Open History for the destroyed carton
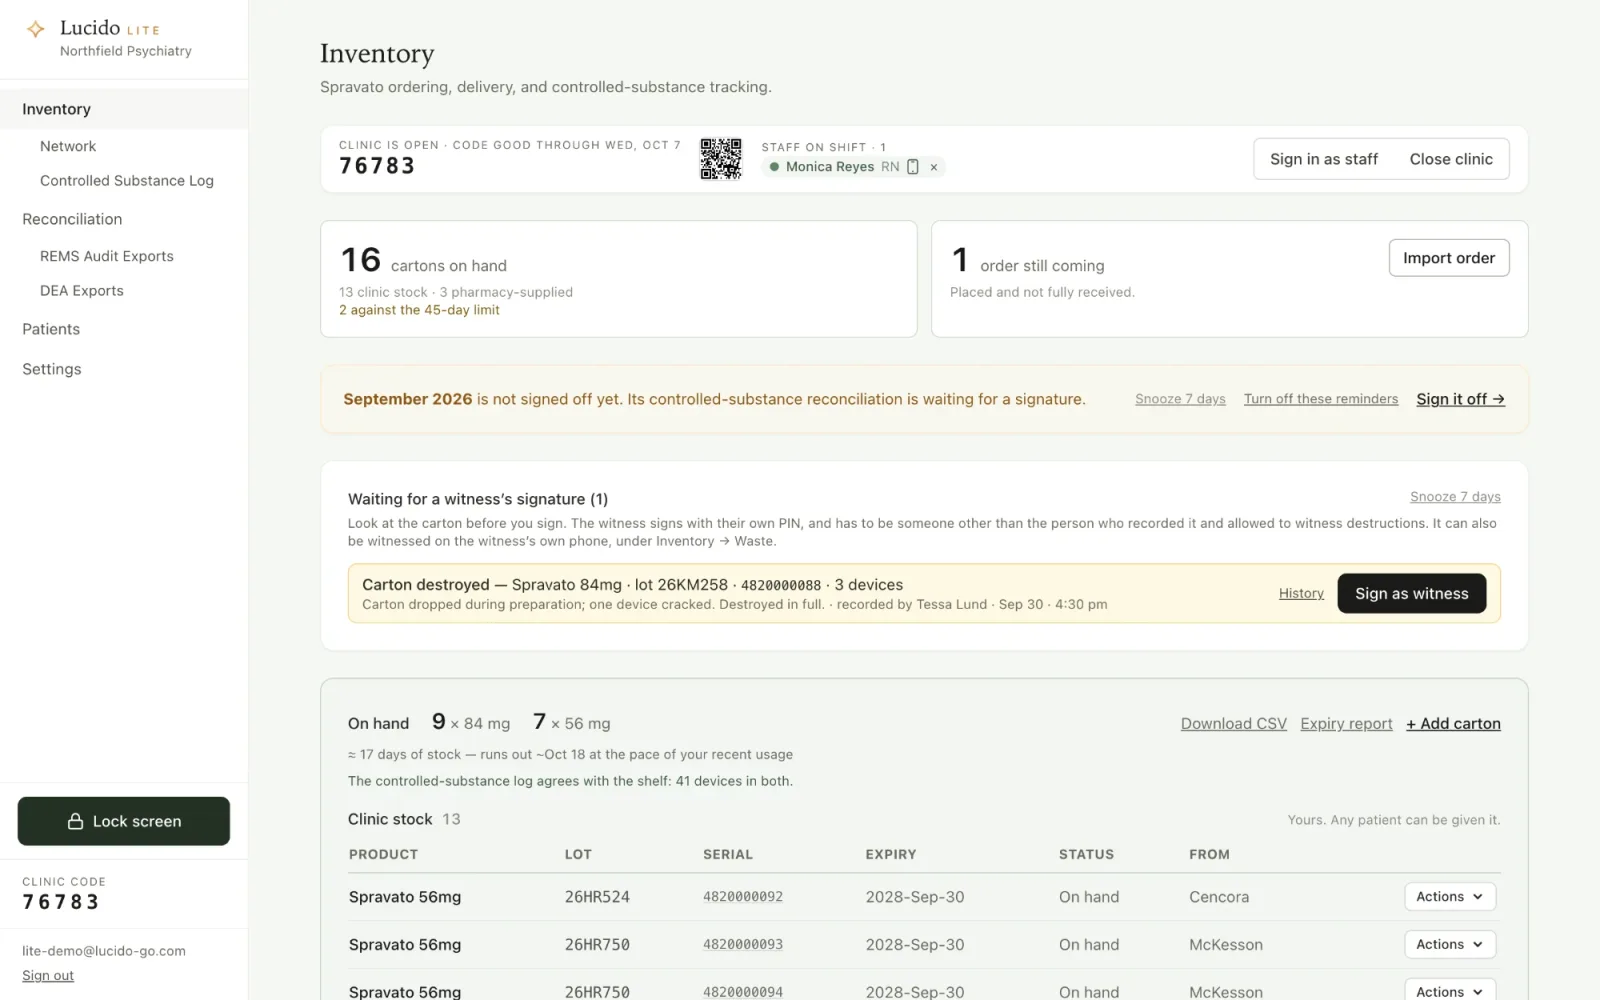The image size is (1600, 1000). [x=1301, y=594]
